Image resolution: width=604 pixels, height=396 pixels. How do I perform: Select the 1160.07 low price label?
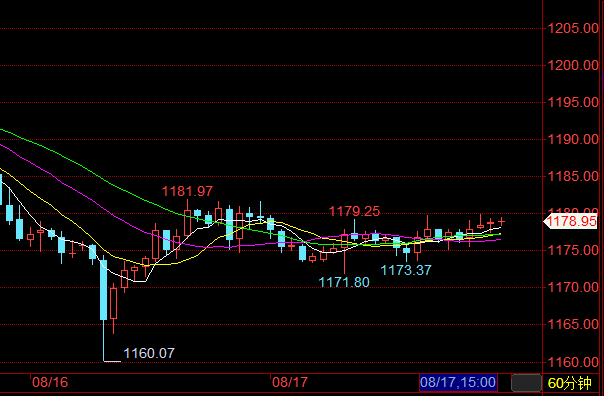point(149,353)
